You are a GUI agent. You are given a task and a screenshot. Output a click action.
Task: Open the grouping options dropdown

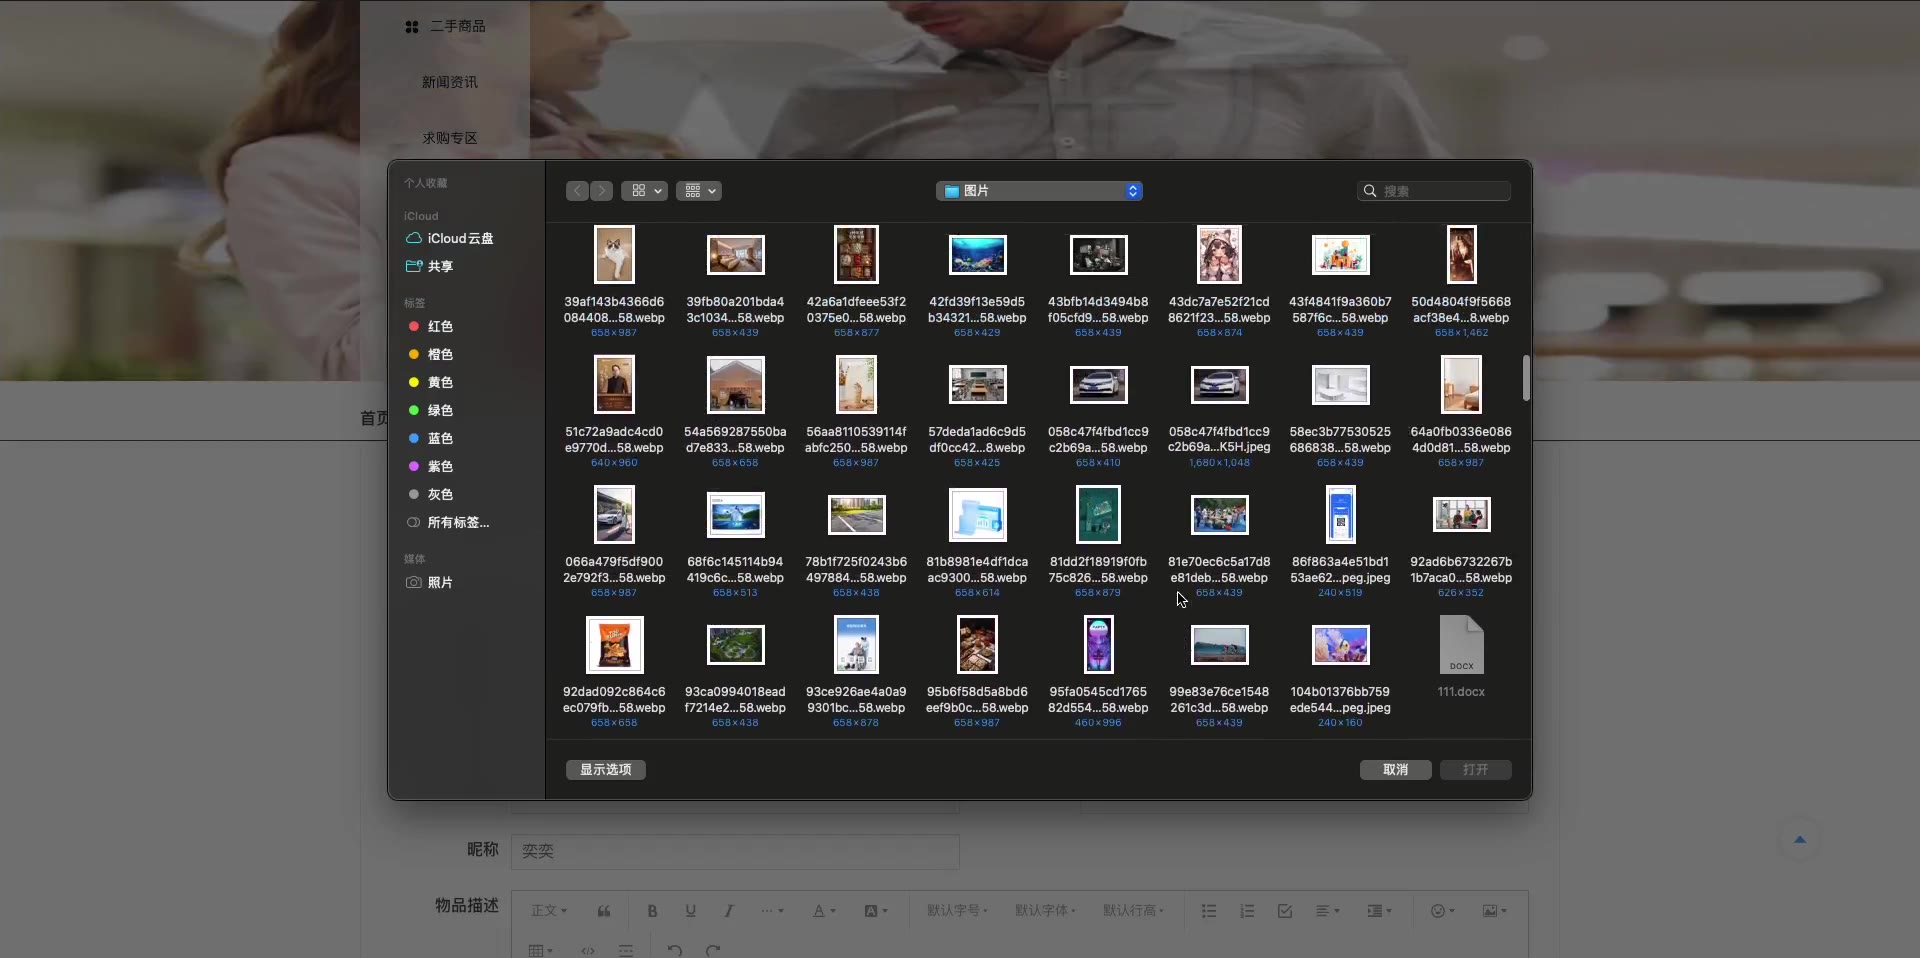click(699, 191)
